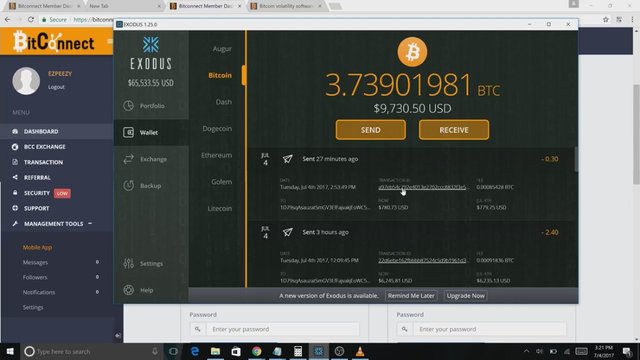Open Followers in BitConnect sidebar
Image resolution: width=640 pixels, height=360 pixels.
tap(35, 277)
